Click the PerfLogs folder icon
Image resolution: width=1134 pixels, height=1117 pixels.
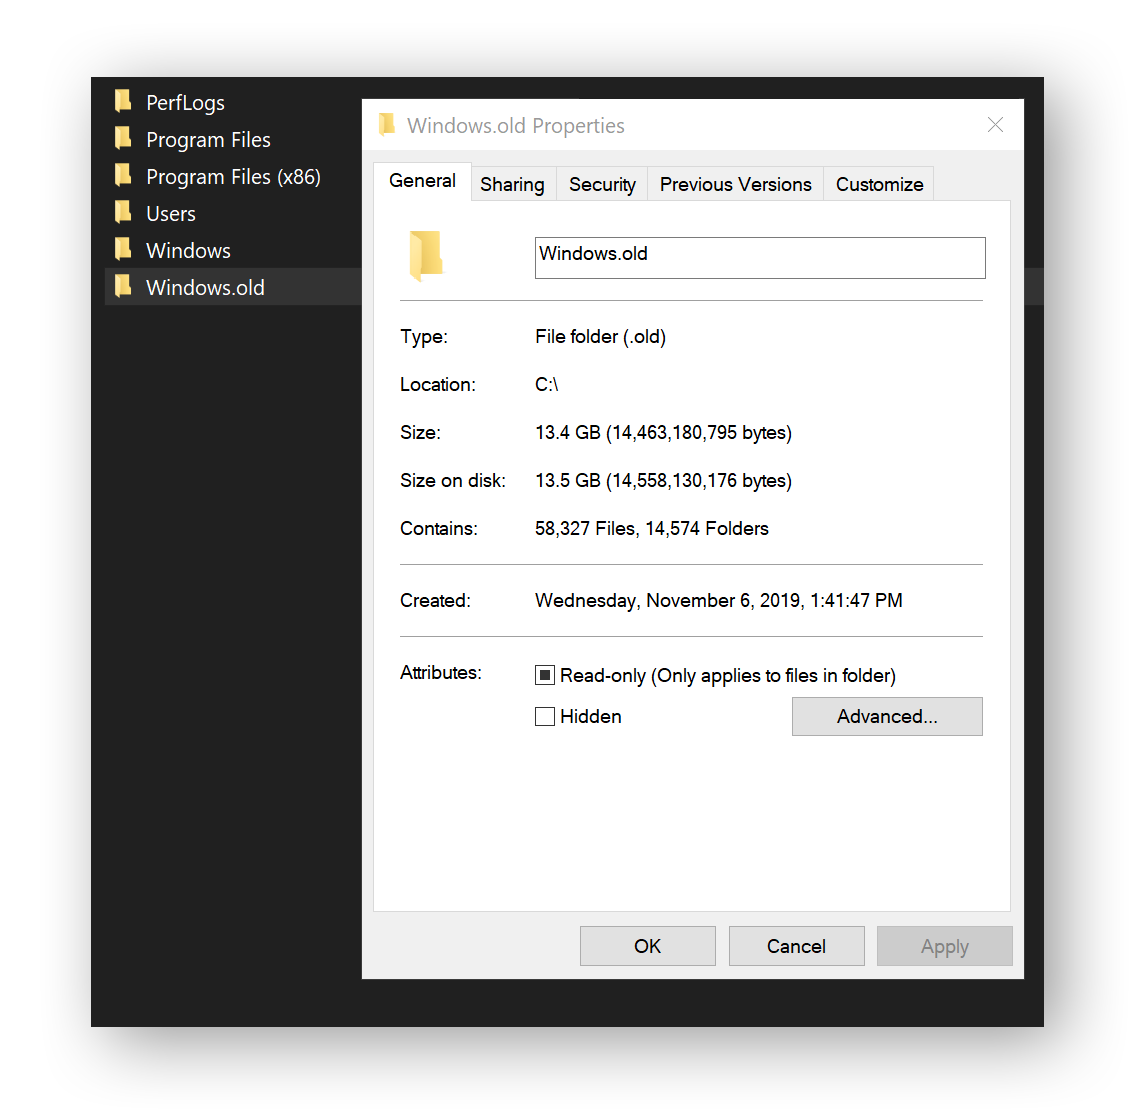122,101
